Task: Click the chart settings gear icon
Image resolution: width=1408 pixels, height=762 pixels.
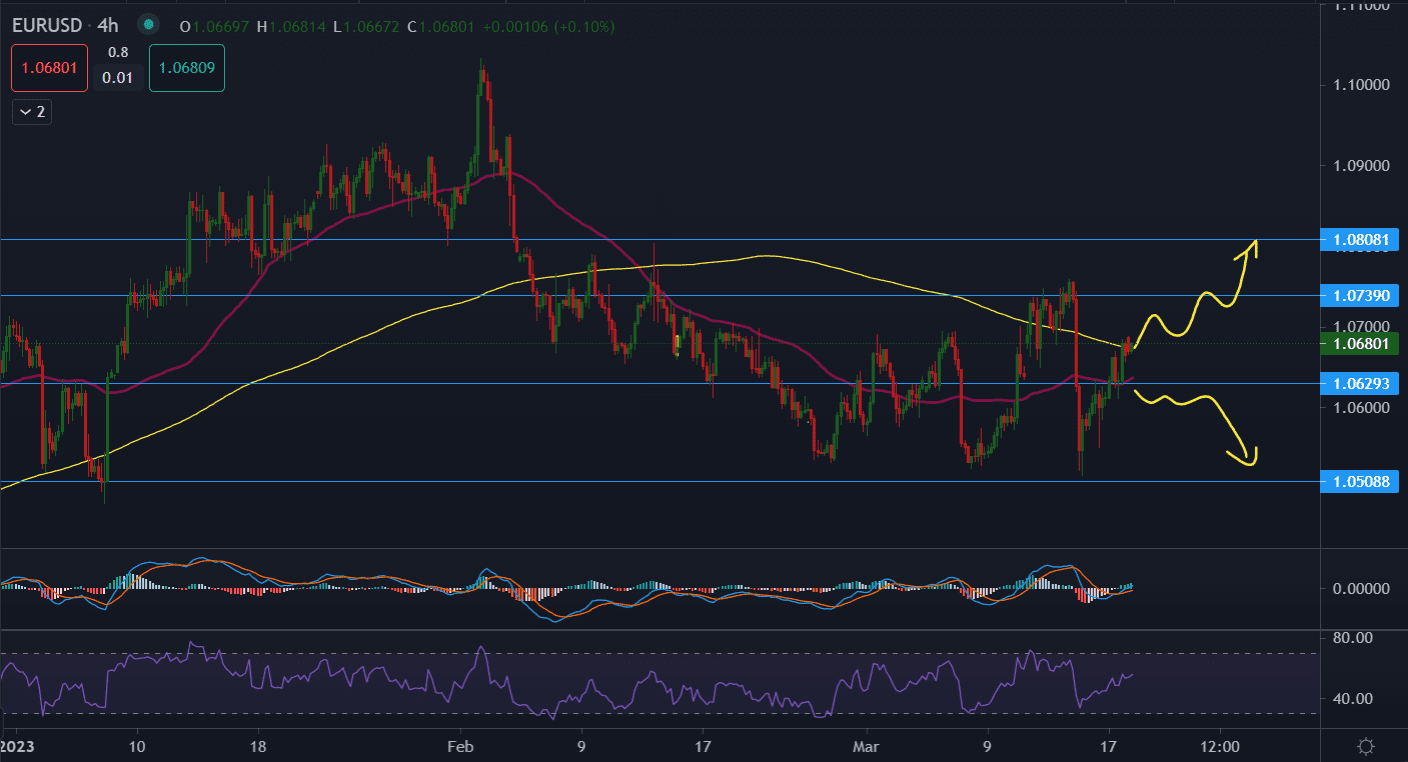Action: pos(1365,746)
